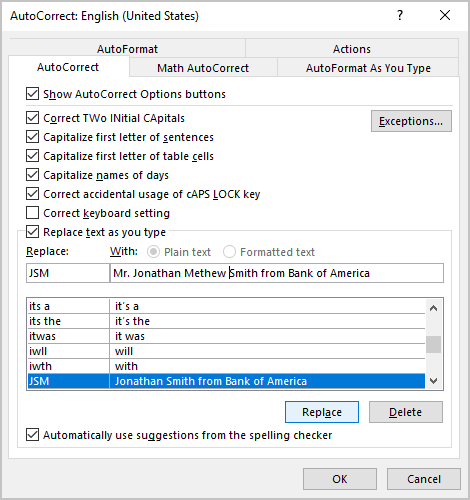Viewport: 470px width, 500px height.
Task: Click the Delete button
Action: tap(406, 412)
